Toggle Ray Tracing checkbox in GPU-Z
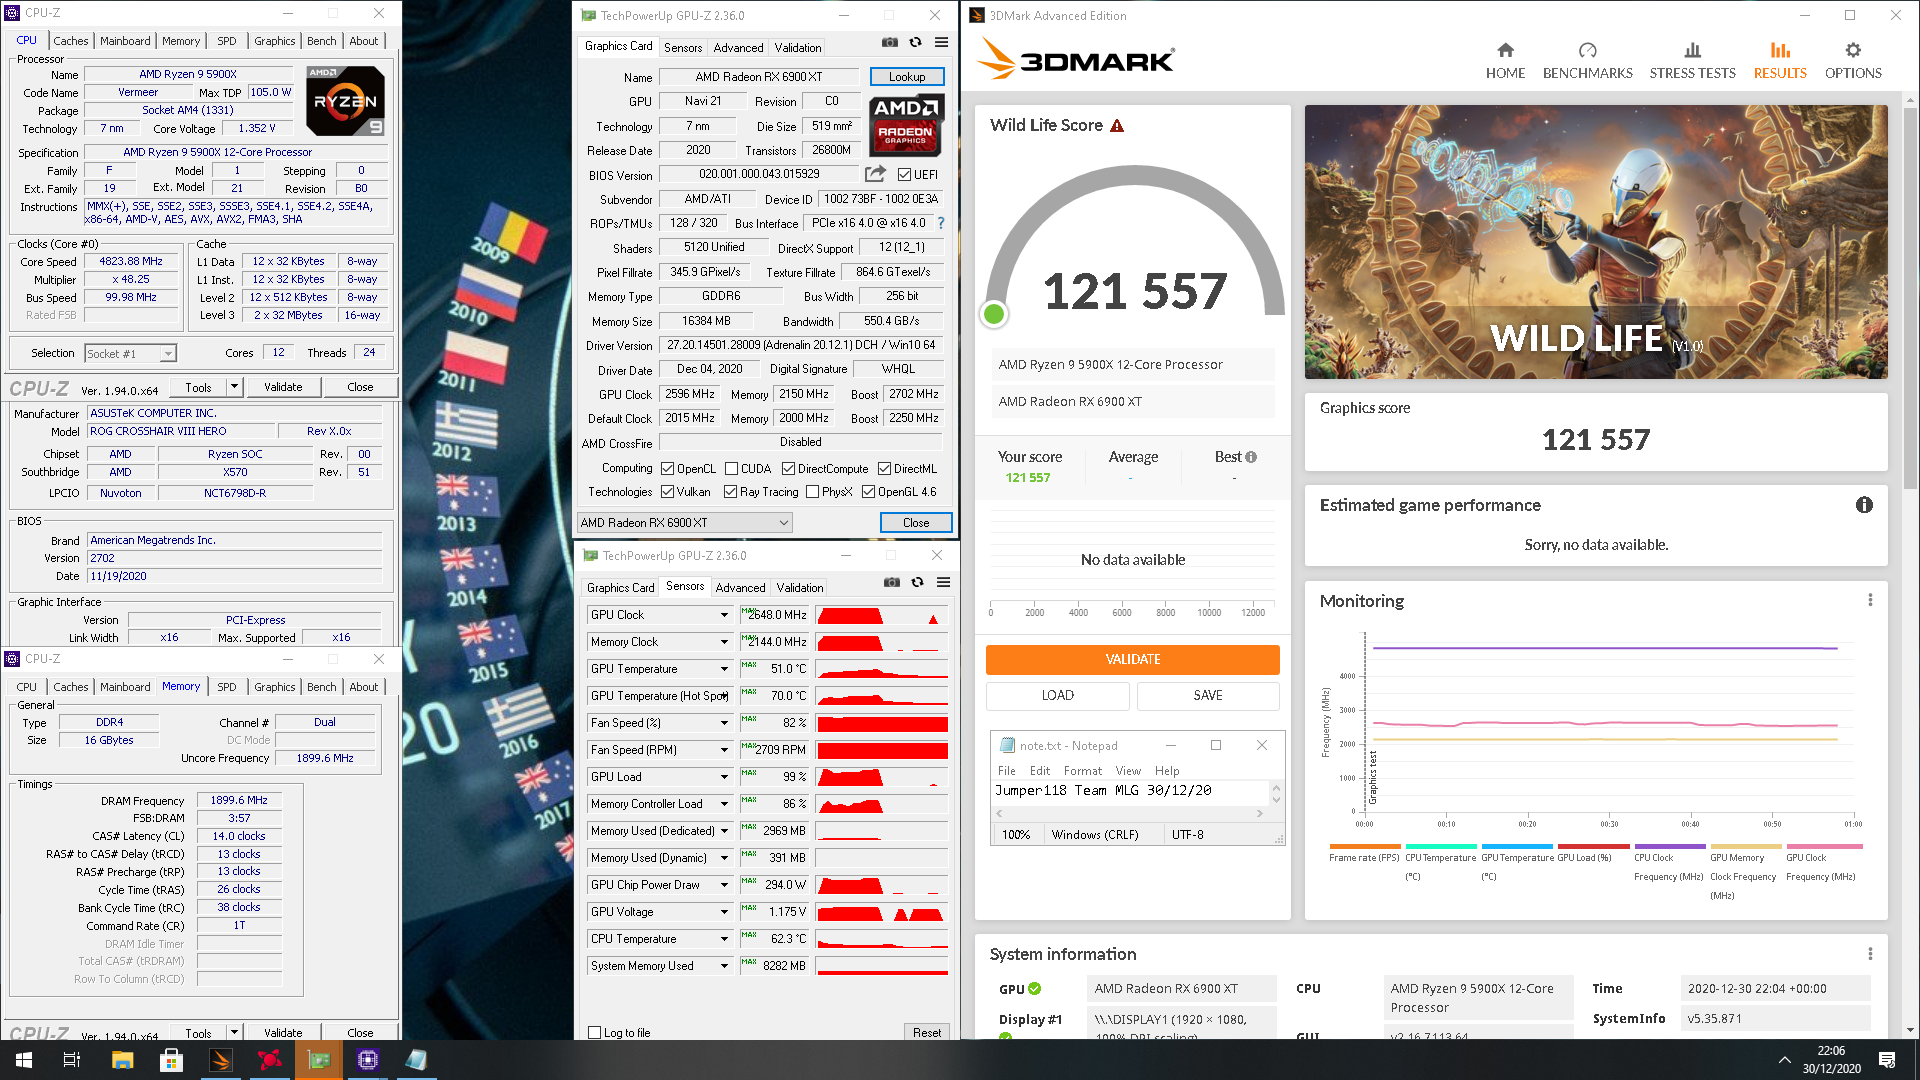The width and height of the screenshot is (1920, 1080). pos(730,492)
